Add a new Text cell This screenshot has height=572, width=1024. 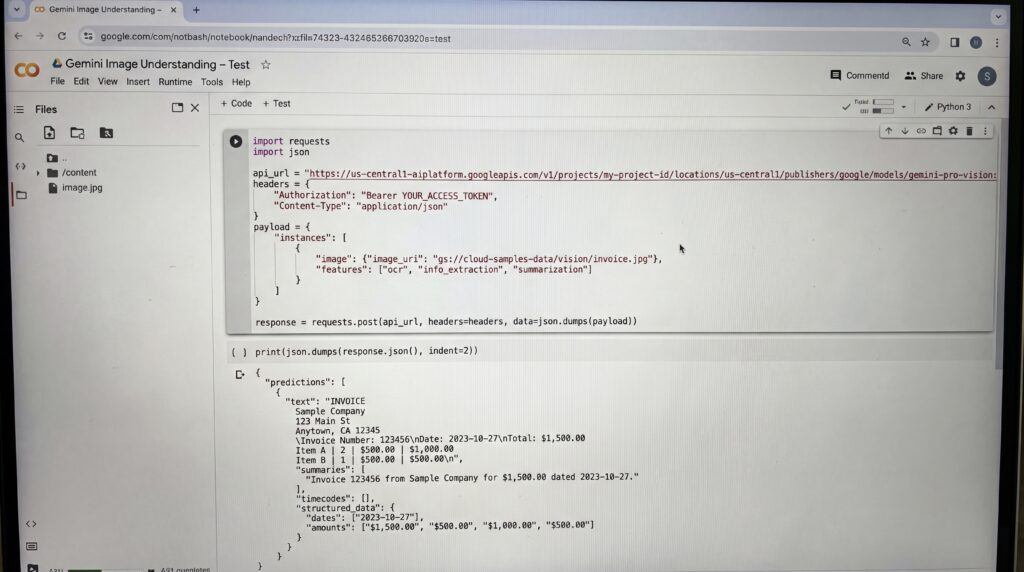[277, 103]
